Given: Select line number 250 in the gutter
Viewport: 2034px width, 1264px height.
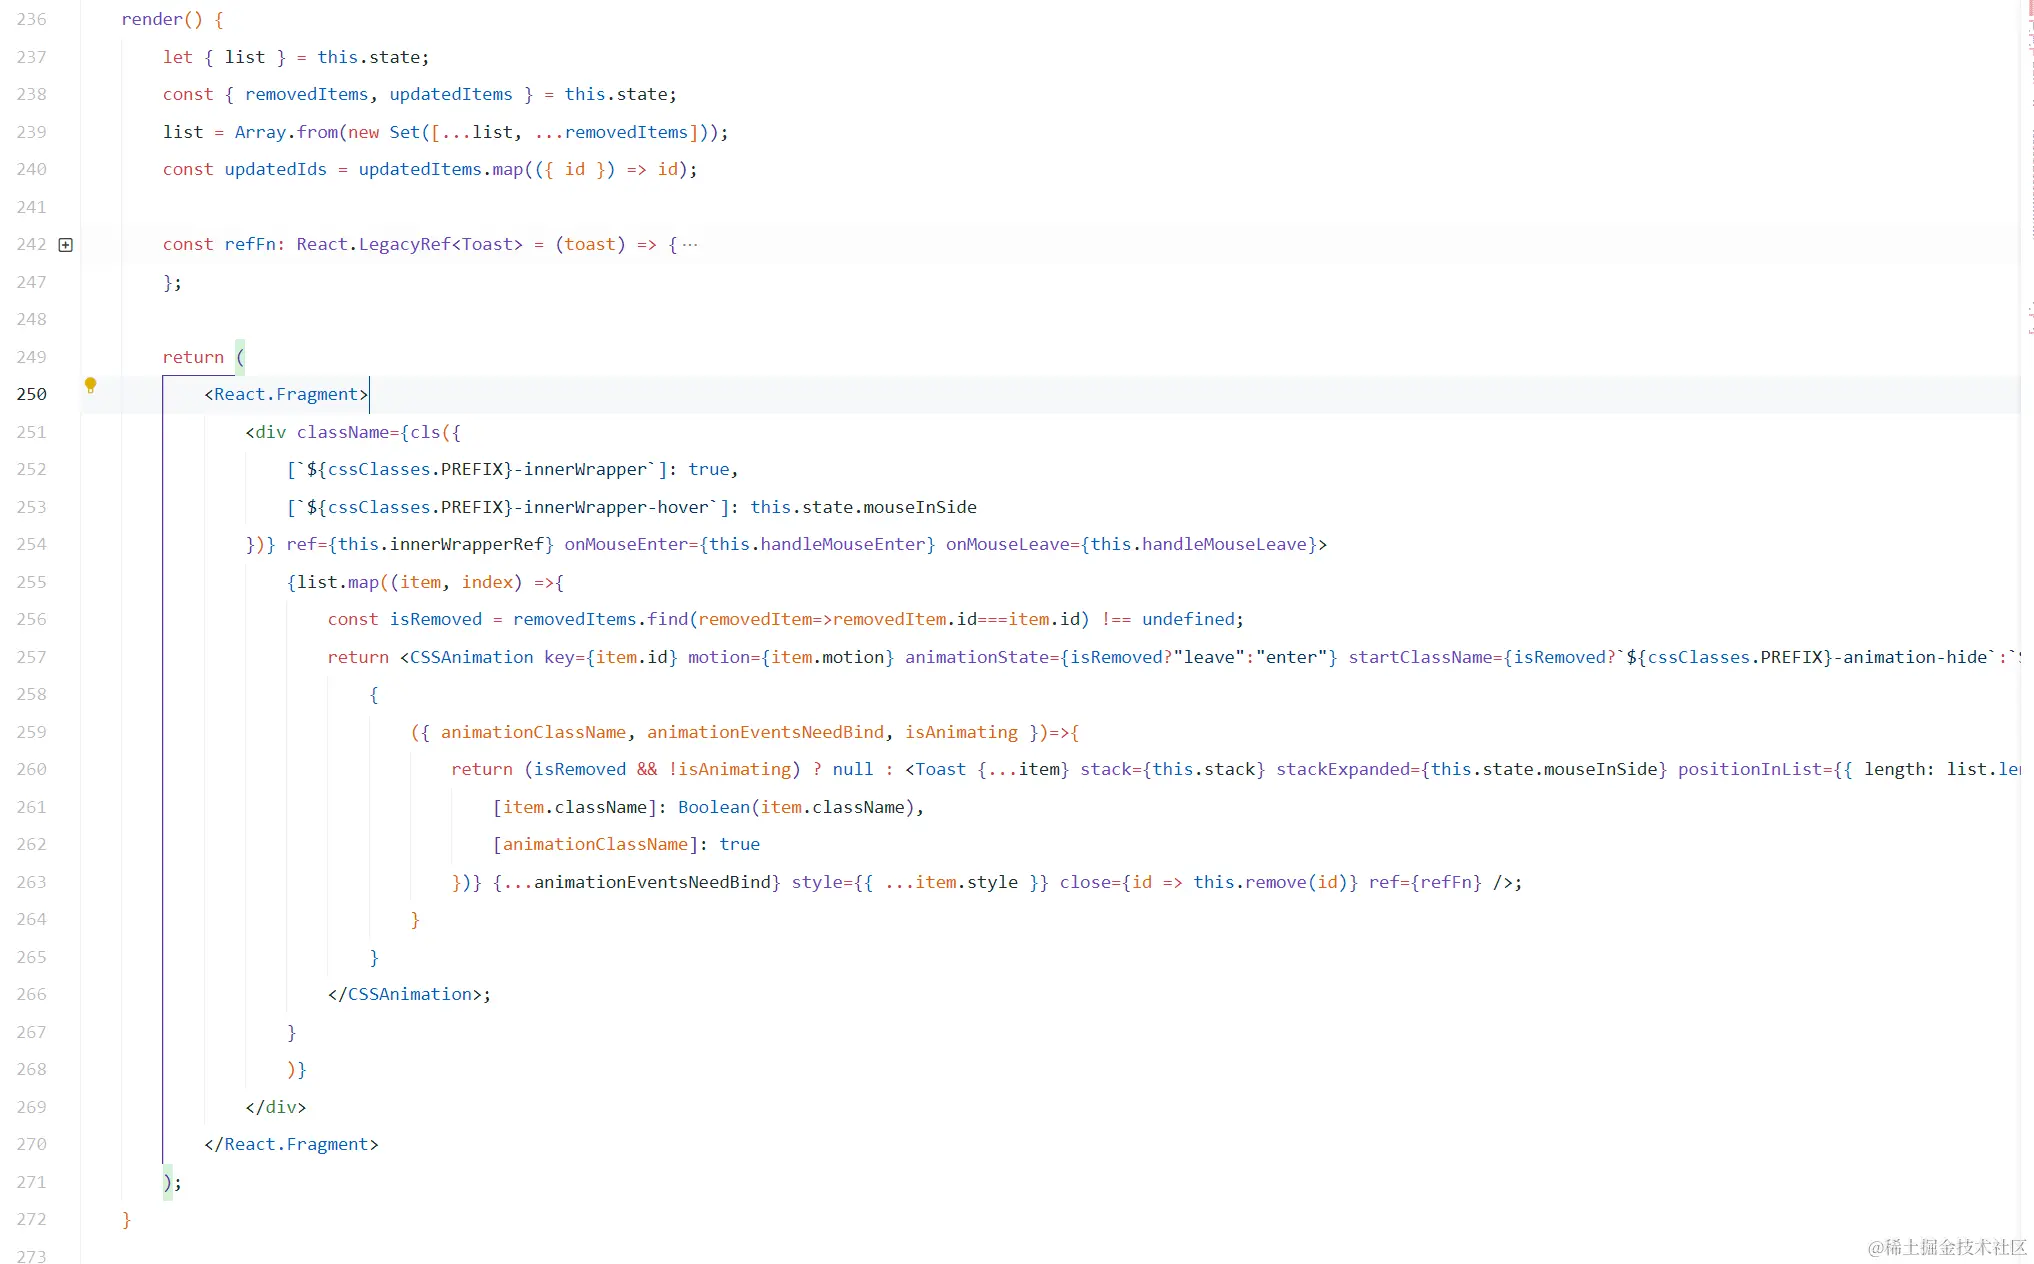Looking at the screenshot, I should (31, 394).
